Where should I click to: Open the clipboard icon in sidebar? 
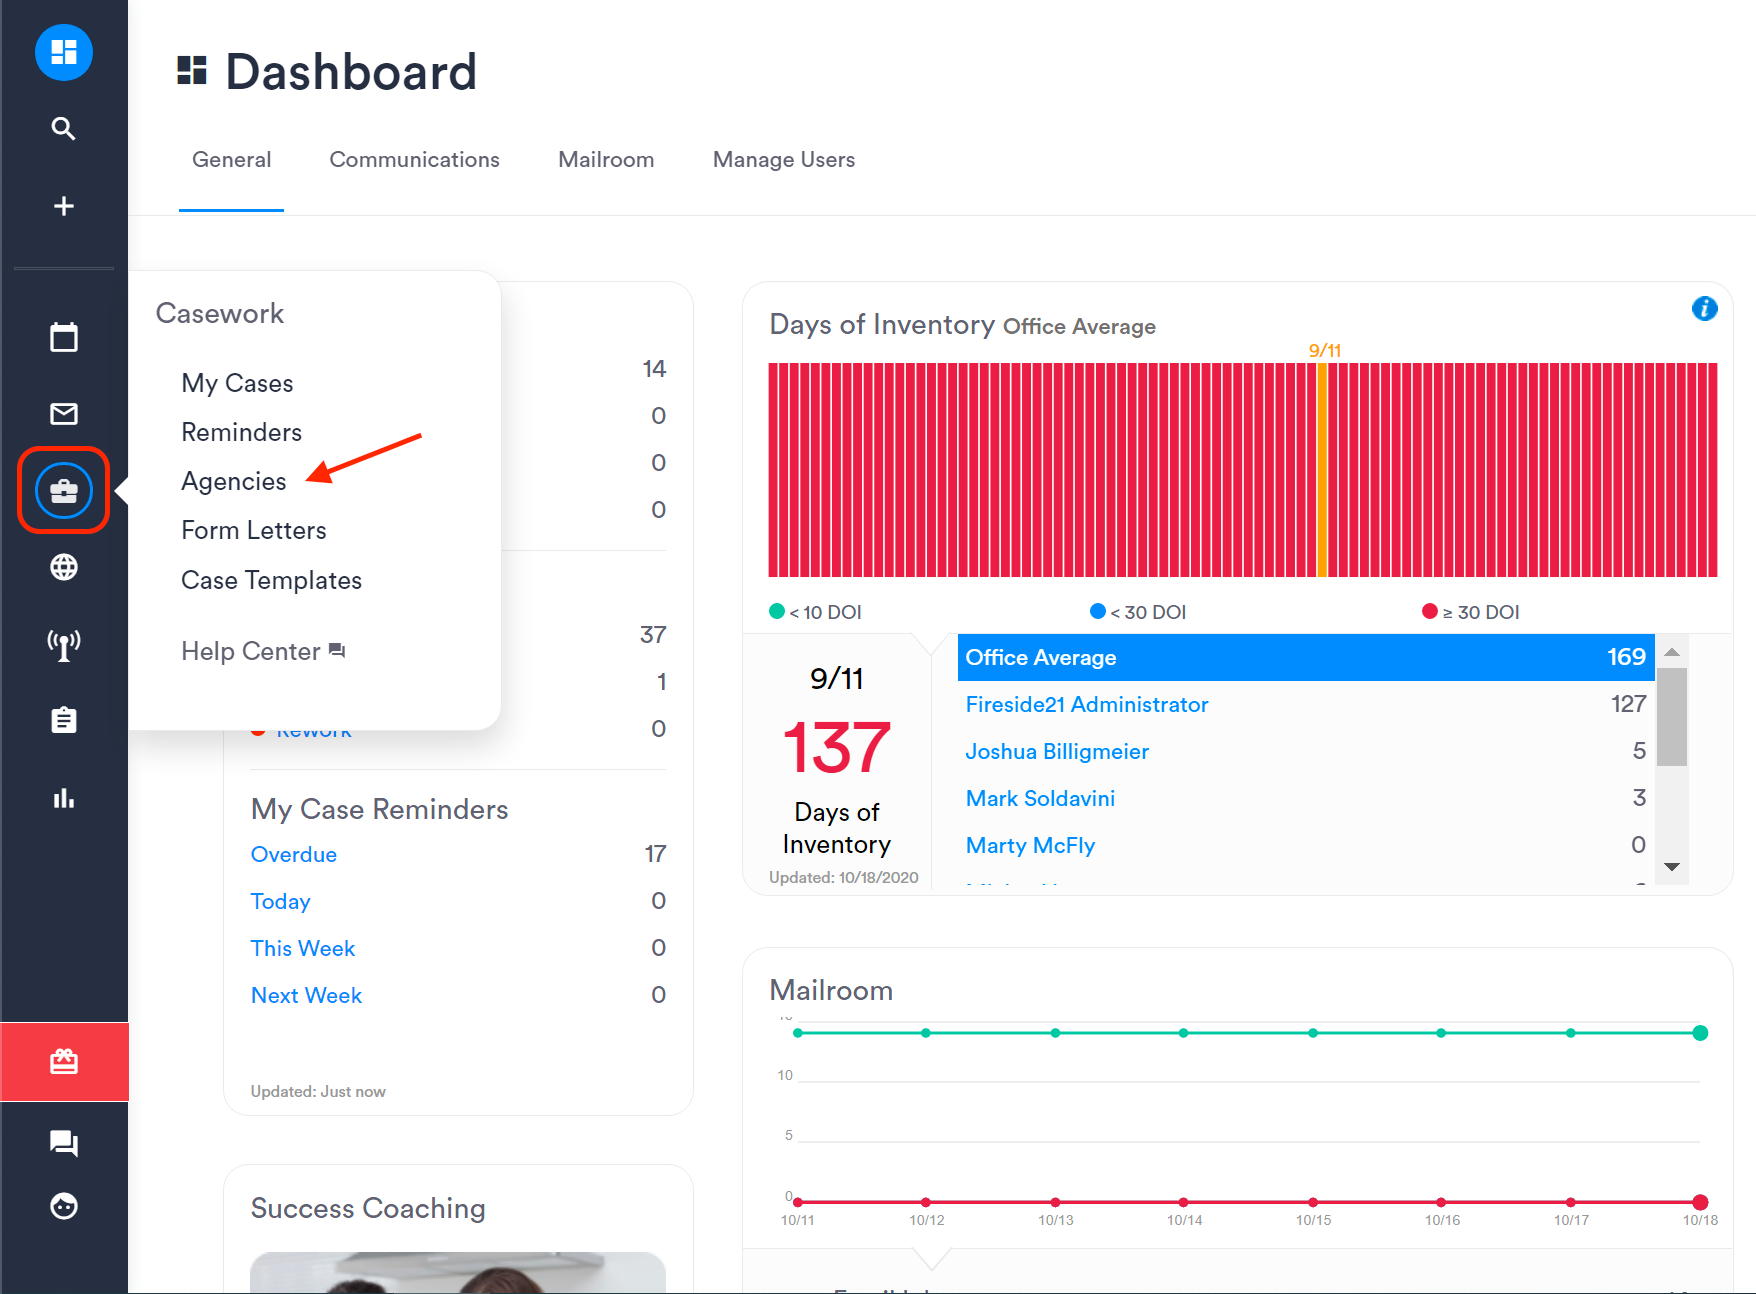click(64, 720)
